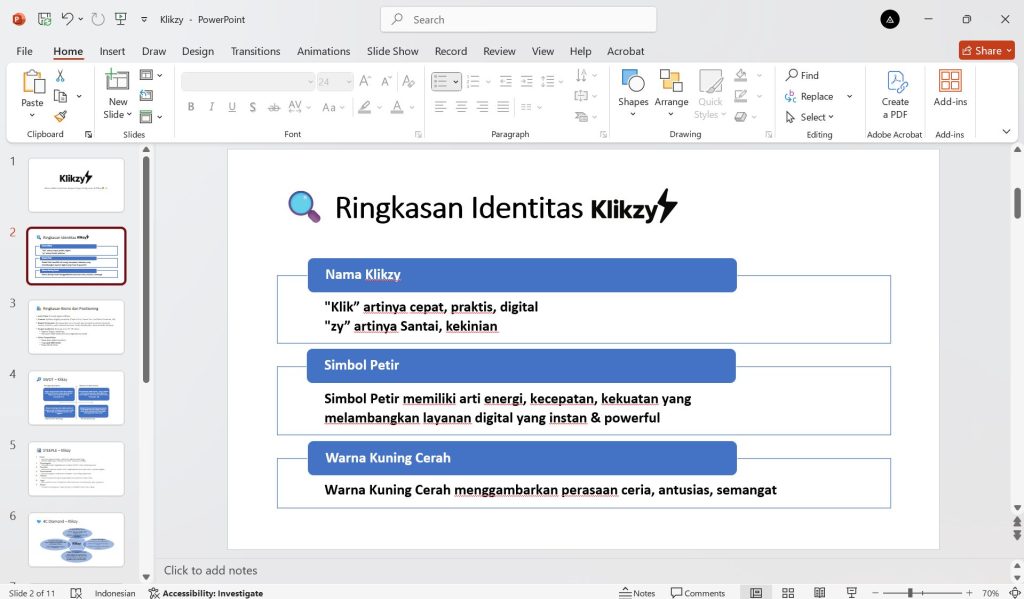Select slide 4 thumbnail in the slide panel
1024x599 pixels.
point(76,397)
